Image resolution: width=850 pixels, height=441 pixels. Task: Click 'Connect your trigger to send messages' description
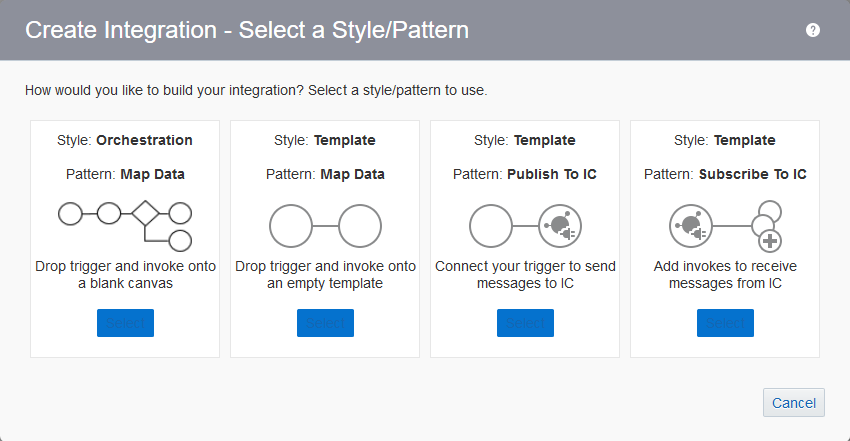(525, 275)
